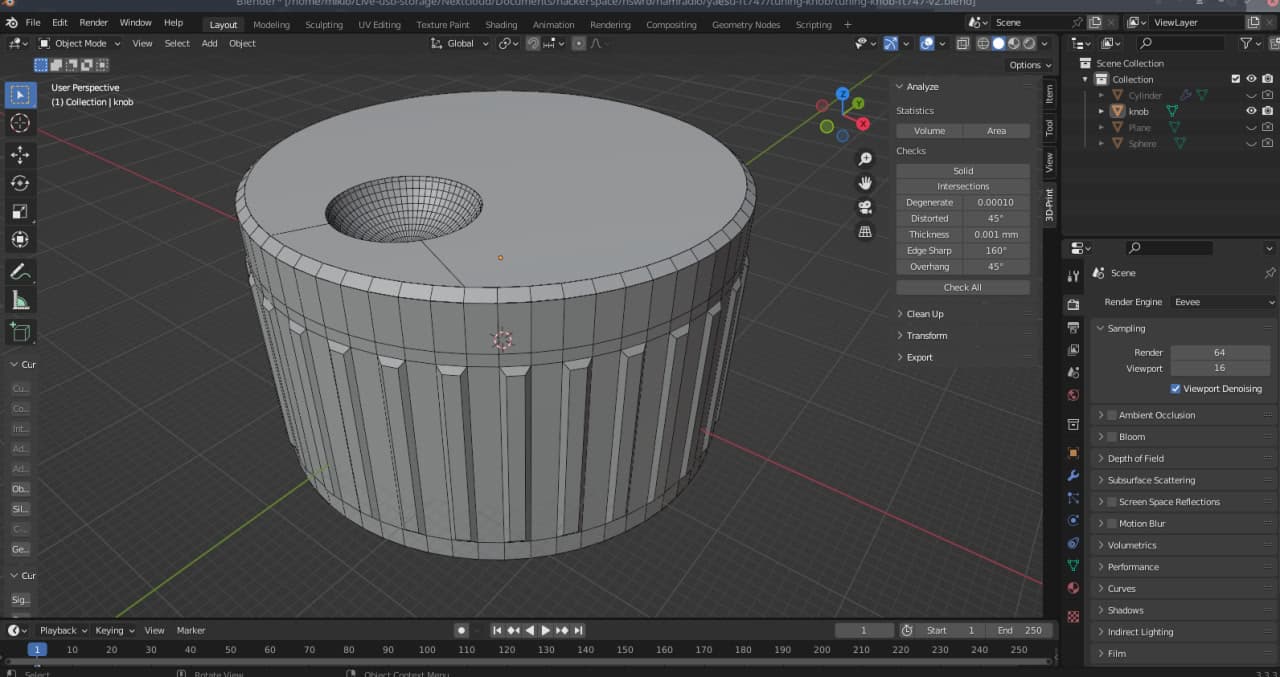Enable the Ambient Occlusion checkbox
This screenshot has width=1280, height=677.
[1112, 415]
